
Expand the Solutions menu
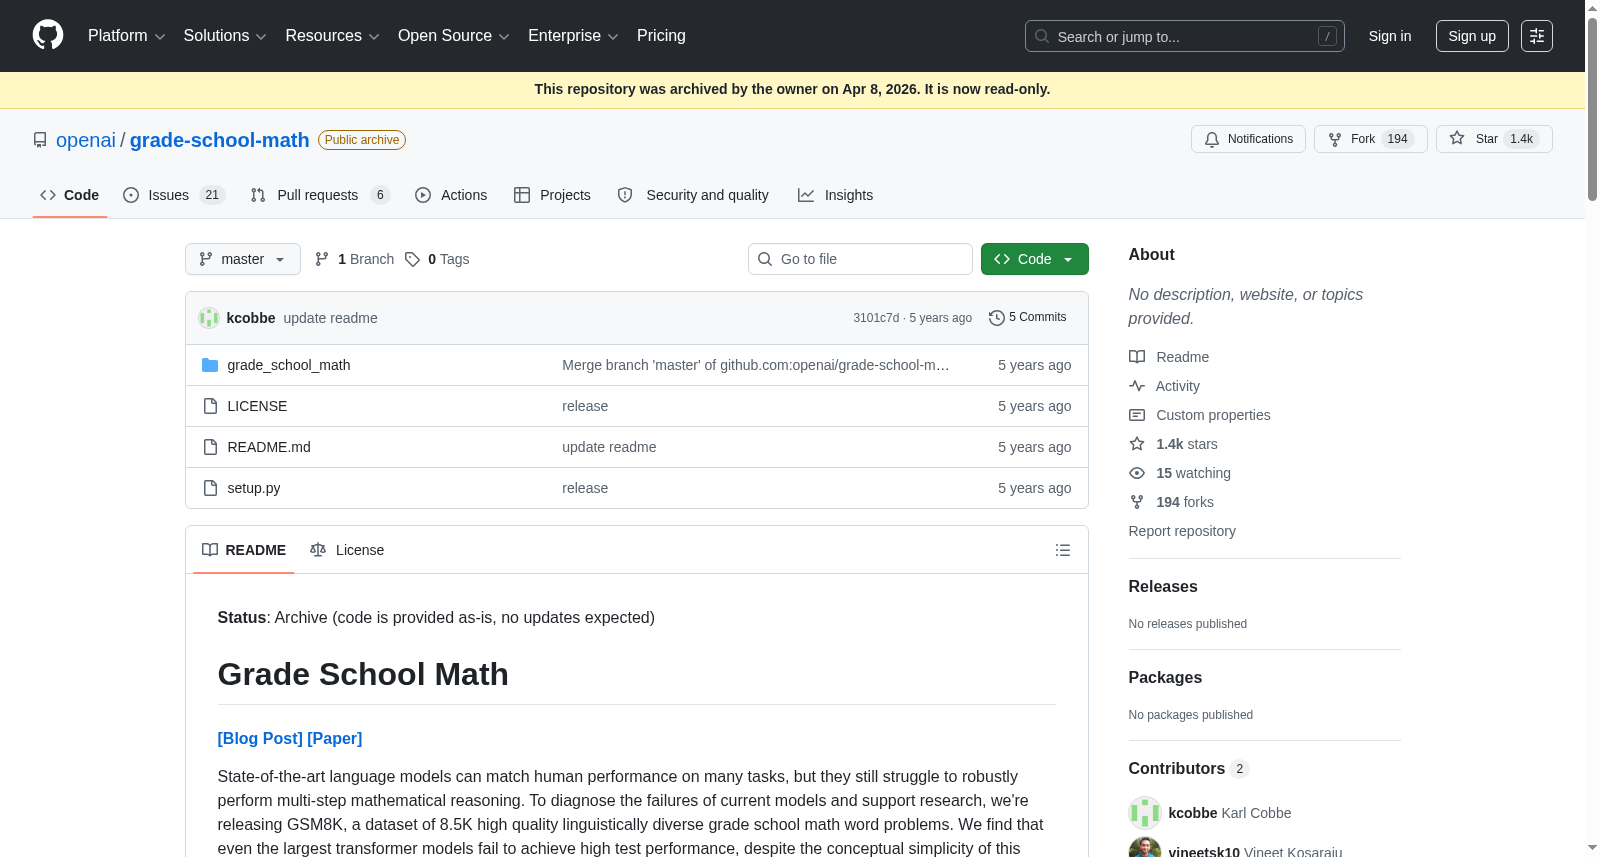coord(225,36)
